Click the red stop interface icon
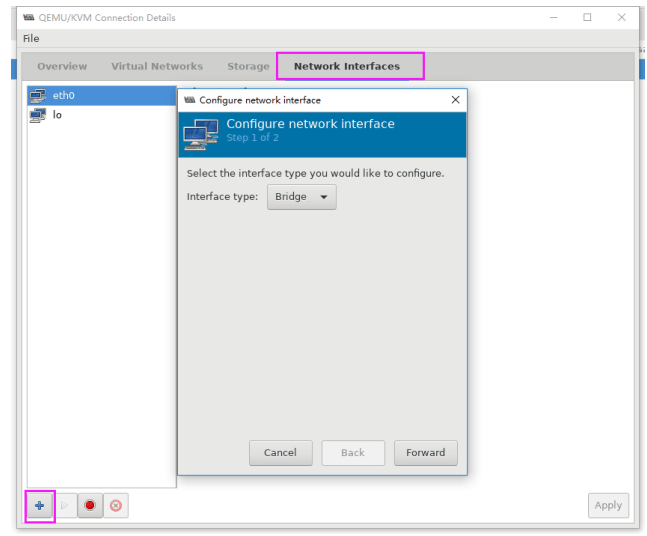 pyautogui.click(x=90, y=505)
